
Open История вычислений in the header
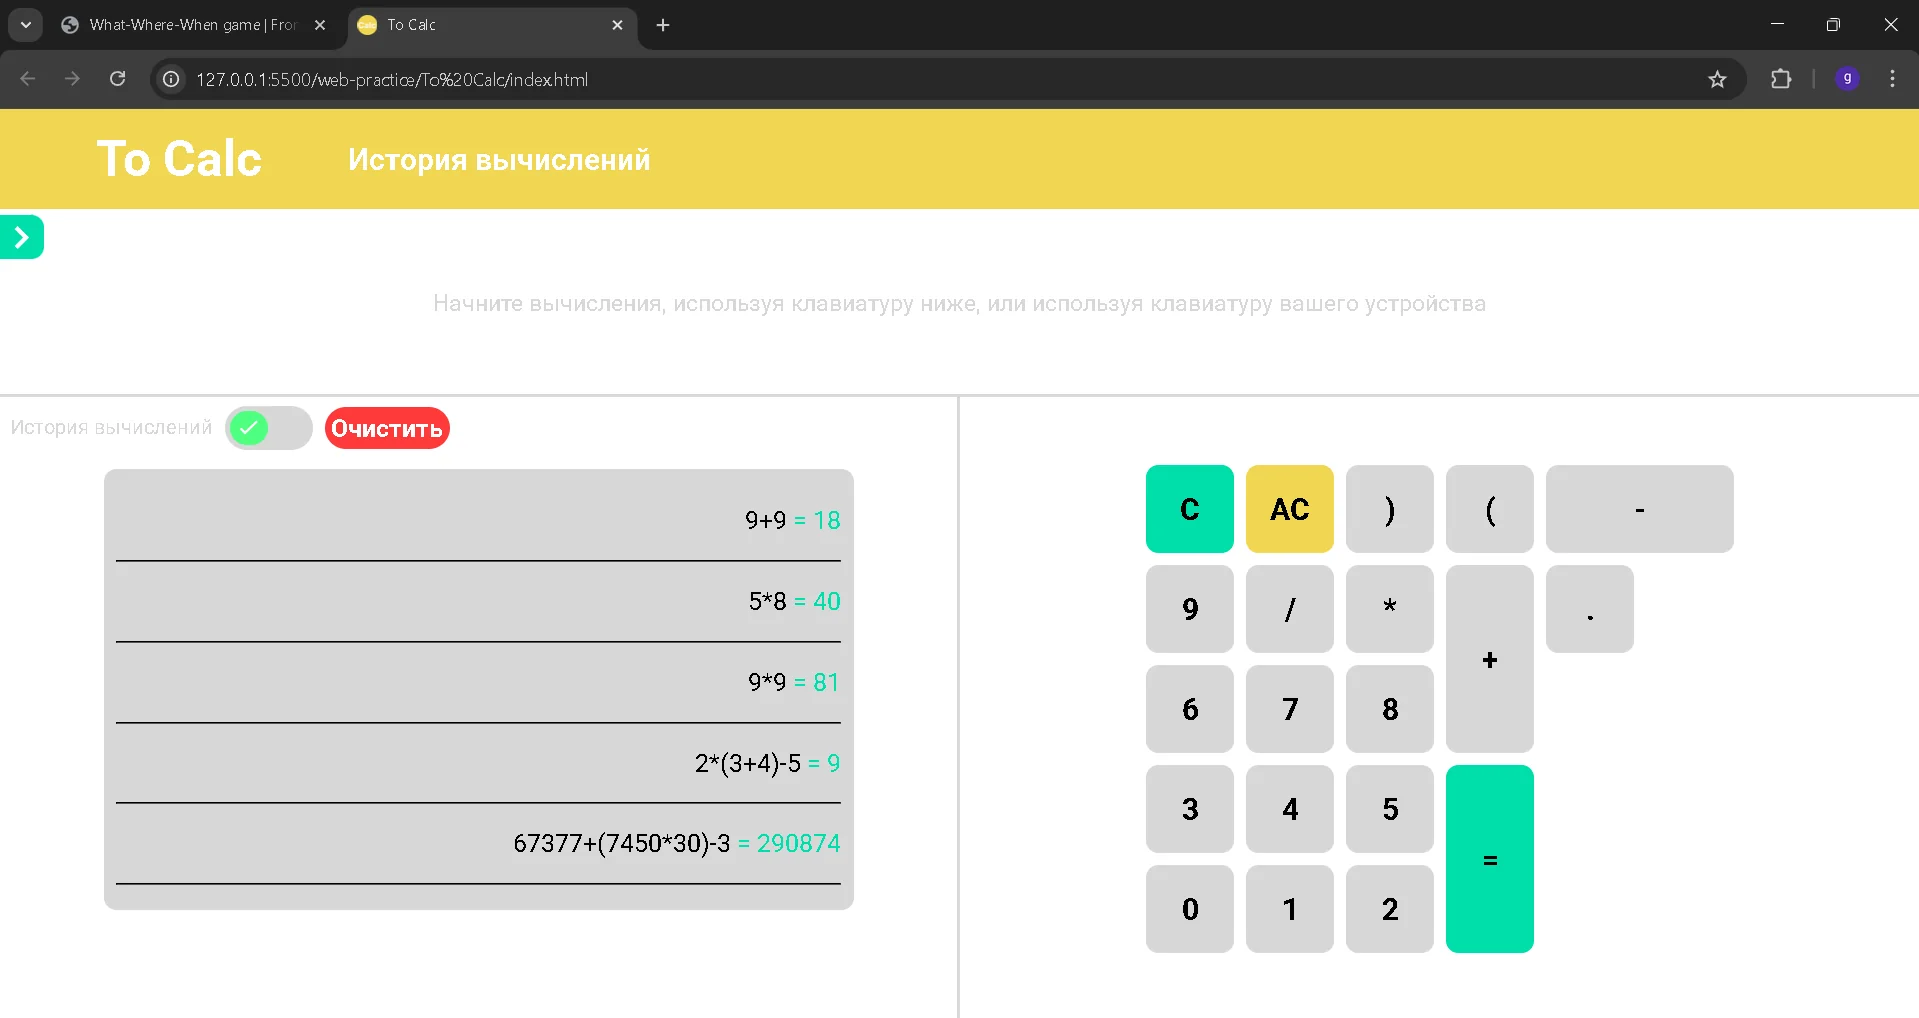pyautogui.click(x=499, y=160)
